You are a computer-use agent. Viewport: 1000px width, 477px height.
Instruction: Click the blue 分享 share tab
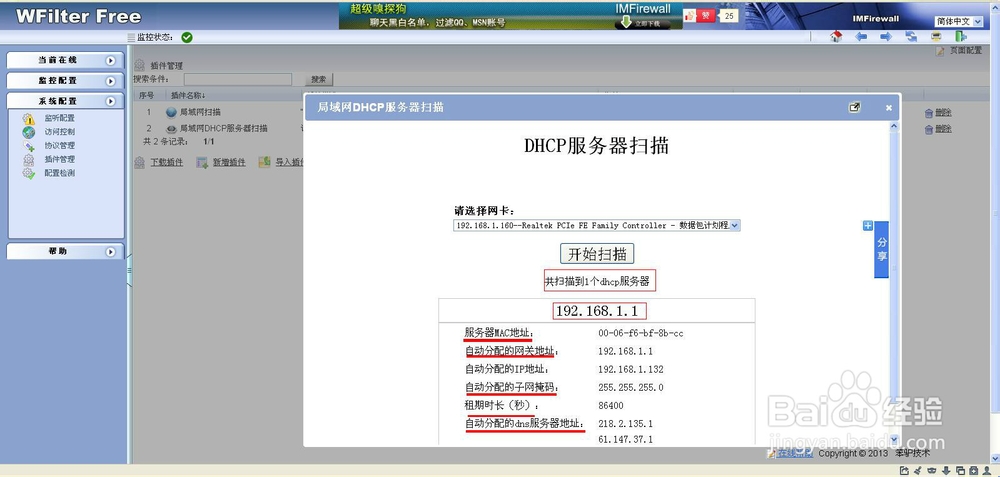point(881,249)
